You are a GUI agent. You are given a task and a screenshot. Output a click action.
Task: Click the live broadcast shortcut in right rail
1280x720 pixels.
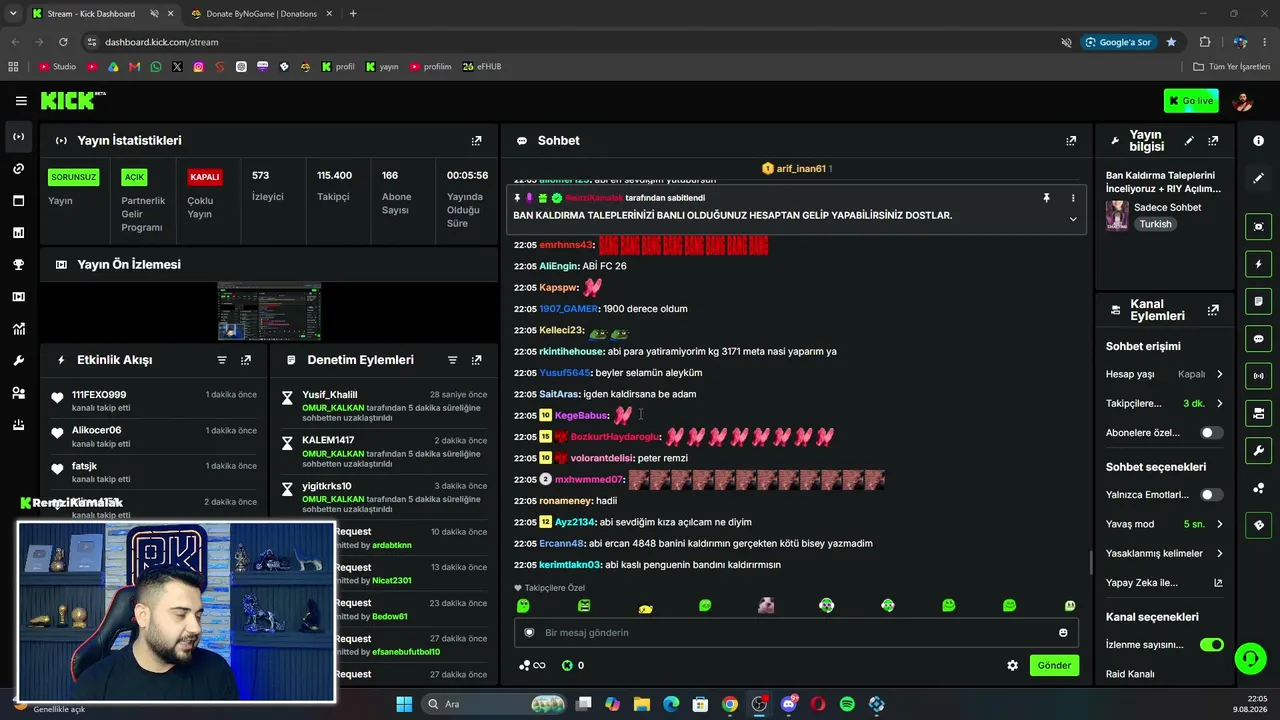click(1259, 376)
